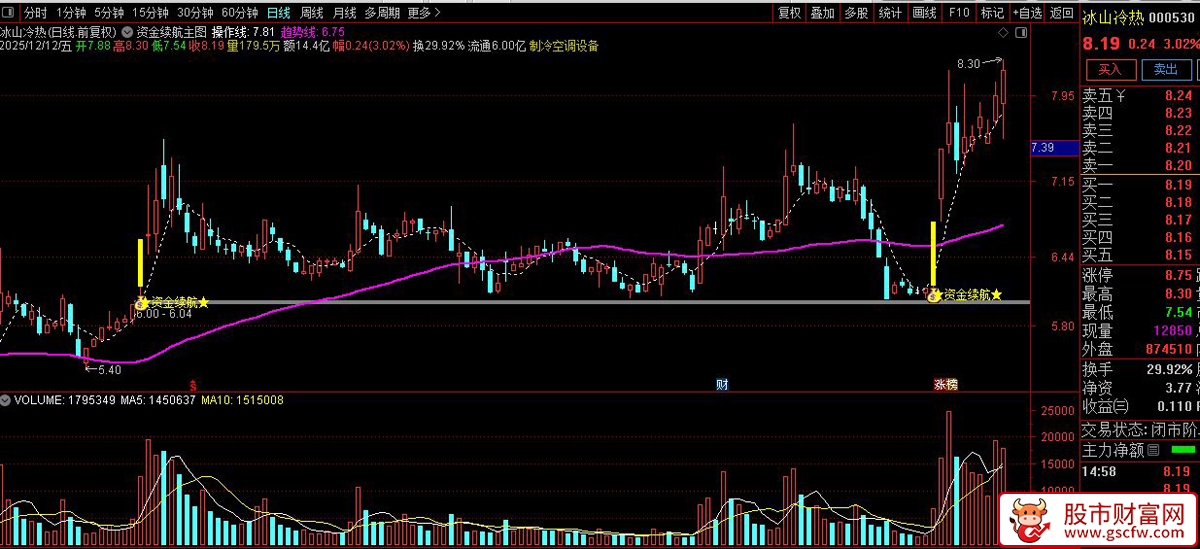
Task: Open the 画线 drawing tool
Action: 924,13
